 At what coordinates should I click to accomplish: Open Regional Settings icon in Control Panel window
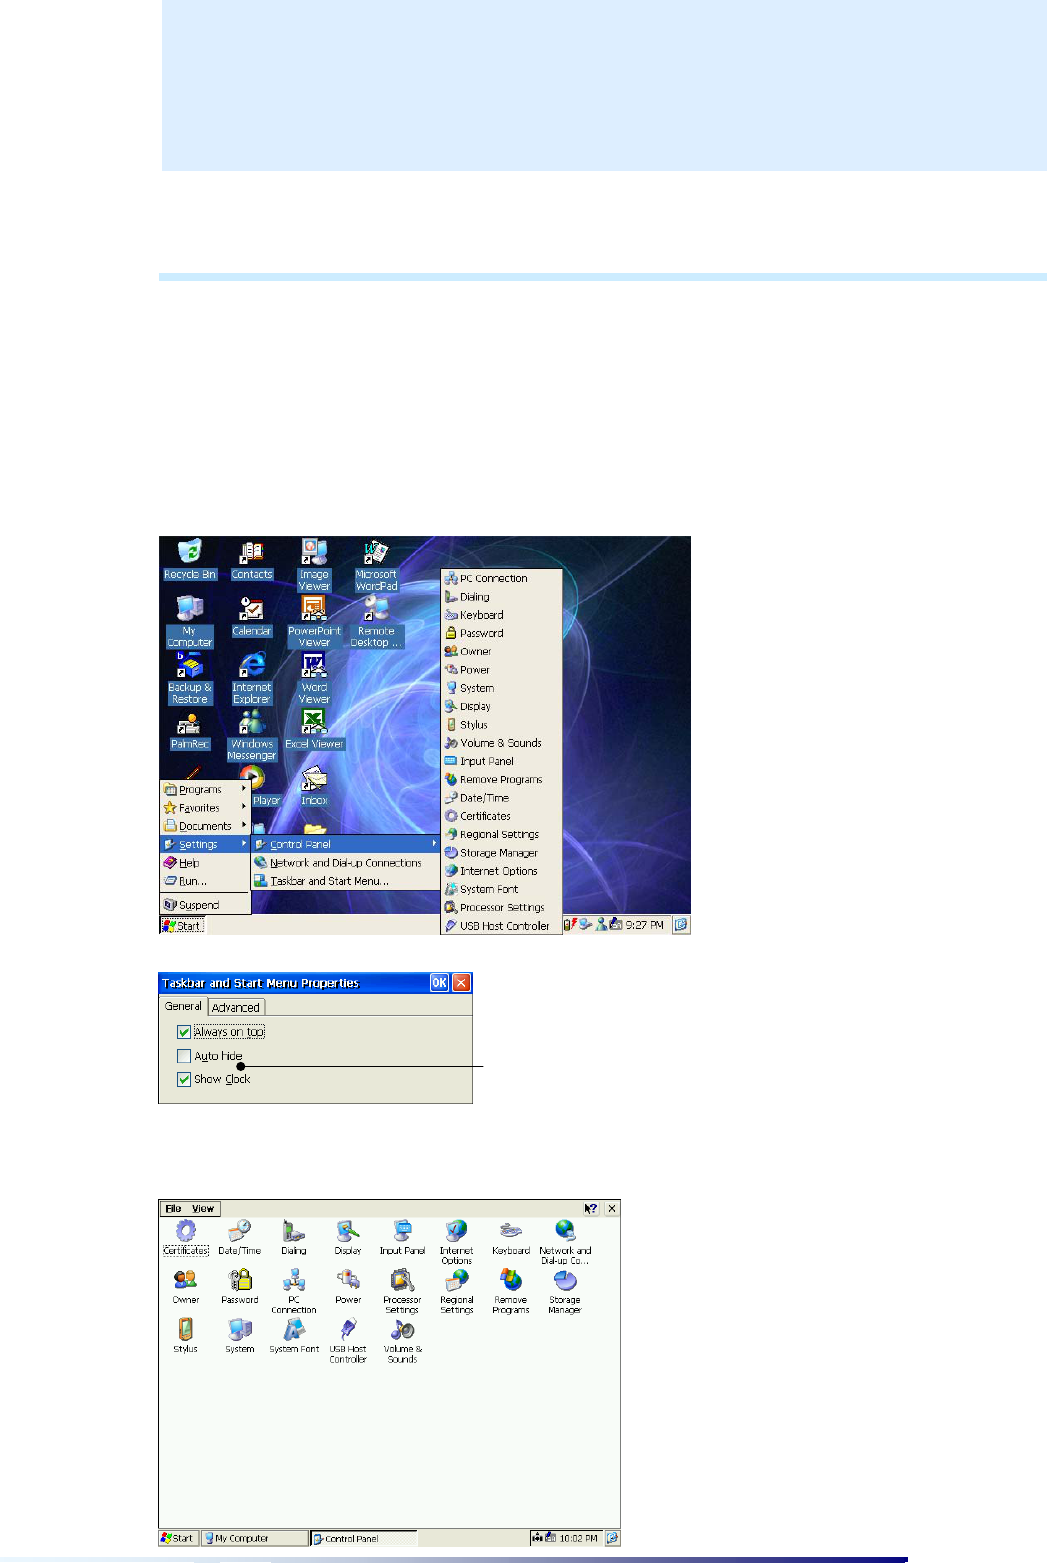(456, 1291)
